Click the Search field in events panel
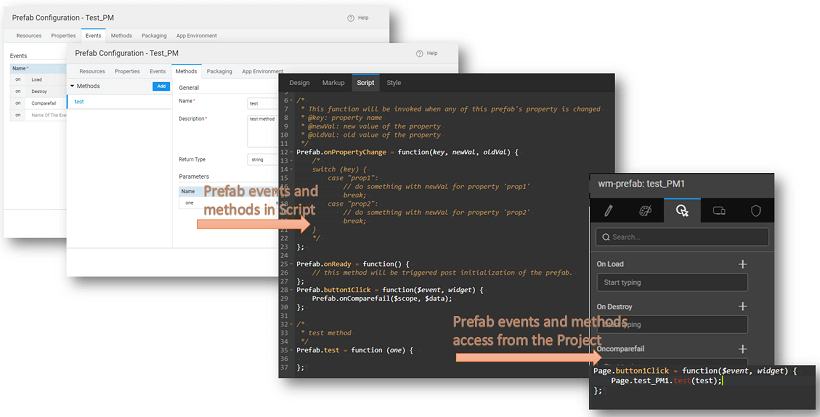This screenshot has width=820, height=417. [682, 237]
